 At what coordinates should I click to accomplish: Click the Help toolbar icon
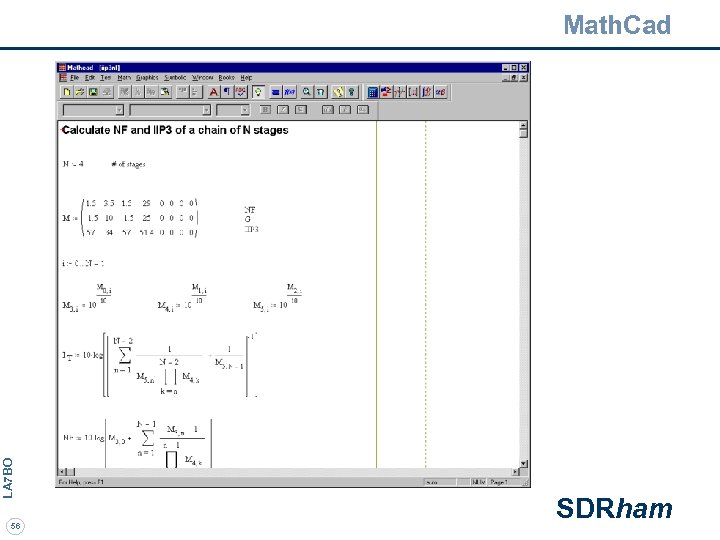coord(351,92)
